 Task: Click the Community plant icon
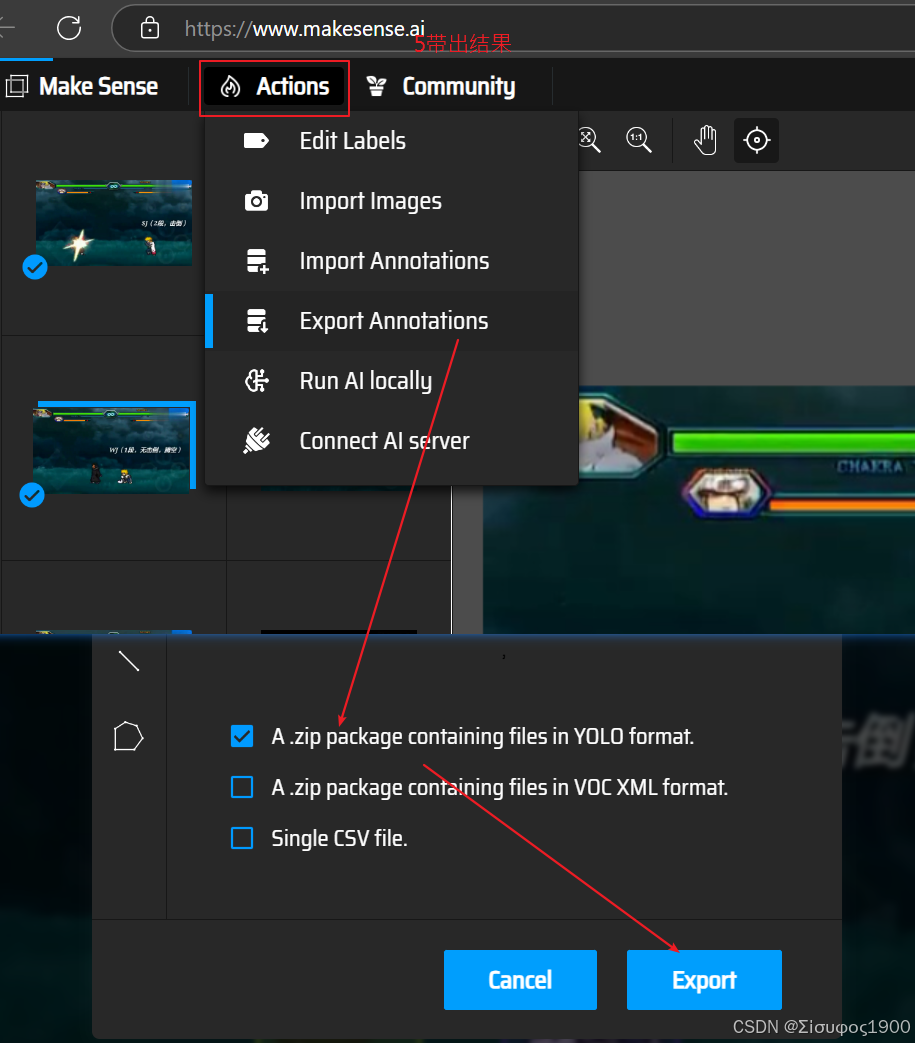pos(376,86)
